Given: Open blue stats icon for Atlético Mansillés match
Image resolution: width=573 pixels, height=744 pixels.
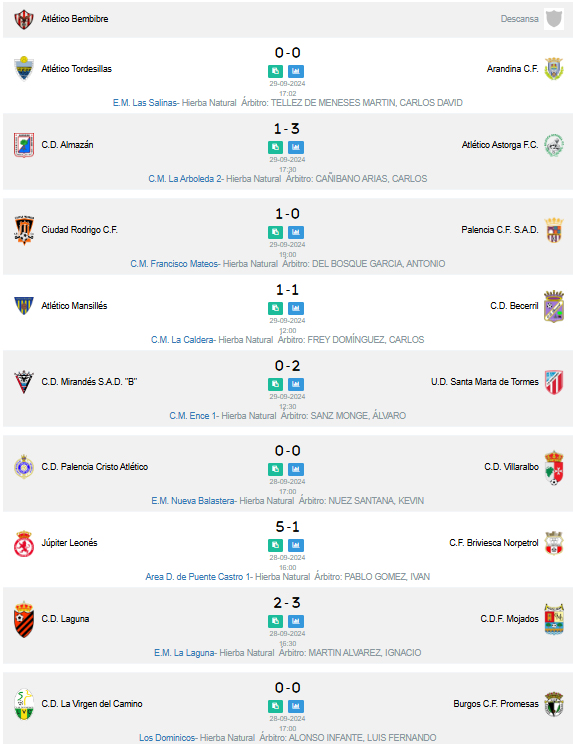Looking at the screenshot, I should (x=296, y=308).
